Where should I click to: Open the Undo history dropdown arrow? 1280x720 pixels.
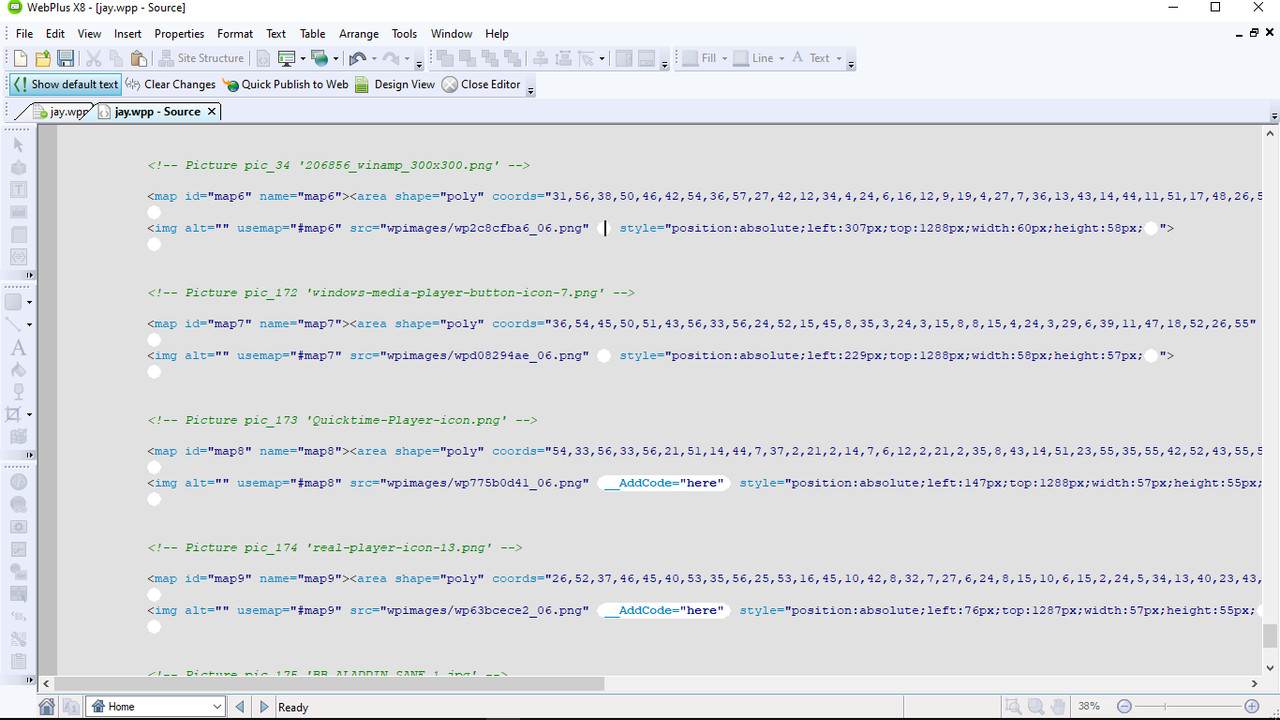373,59
